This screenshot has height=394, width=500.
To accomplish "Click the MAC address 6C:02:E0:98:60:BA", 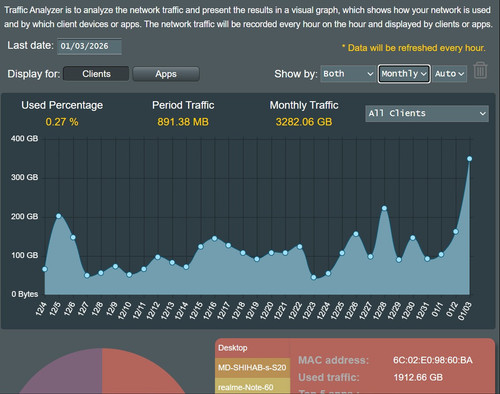I will pos(433,360).
